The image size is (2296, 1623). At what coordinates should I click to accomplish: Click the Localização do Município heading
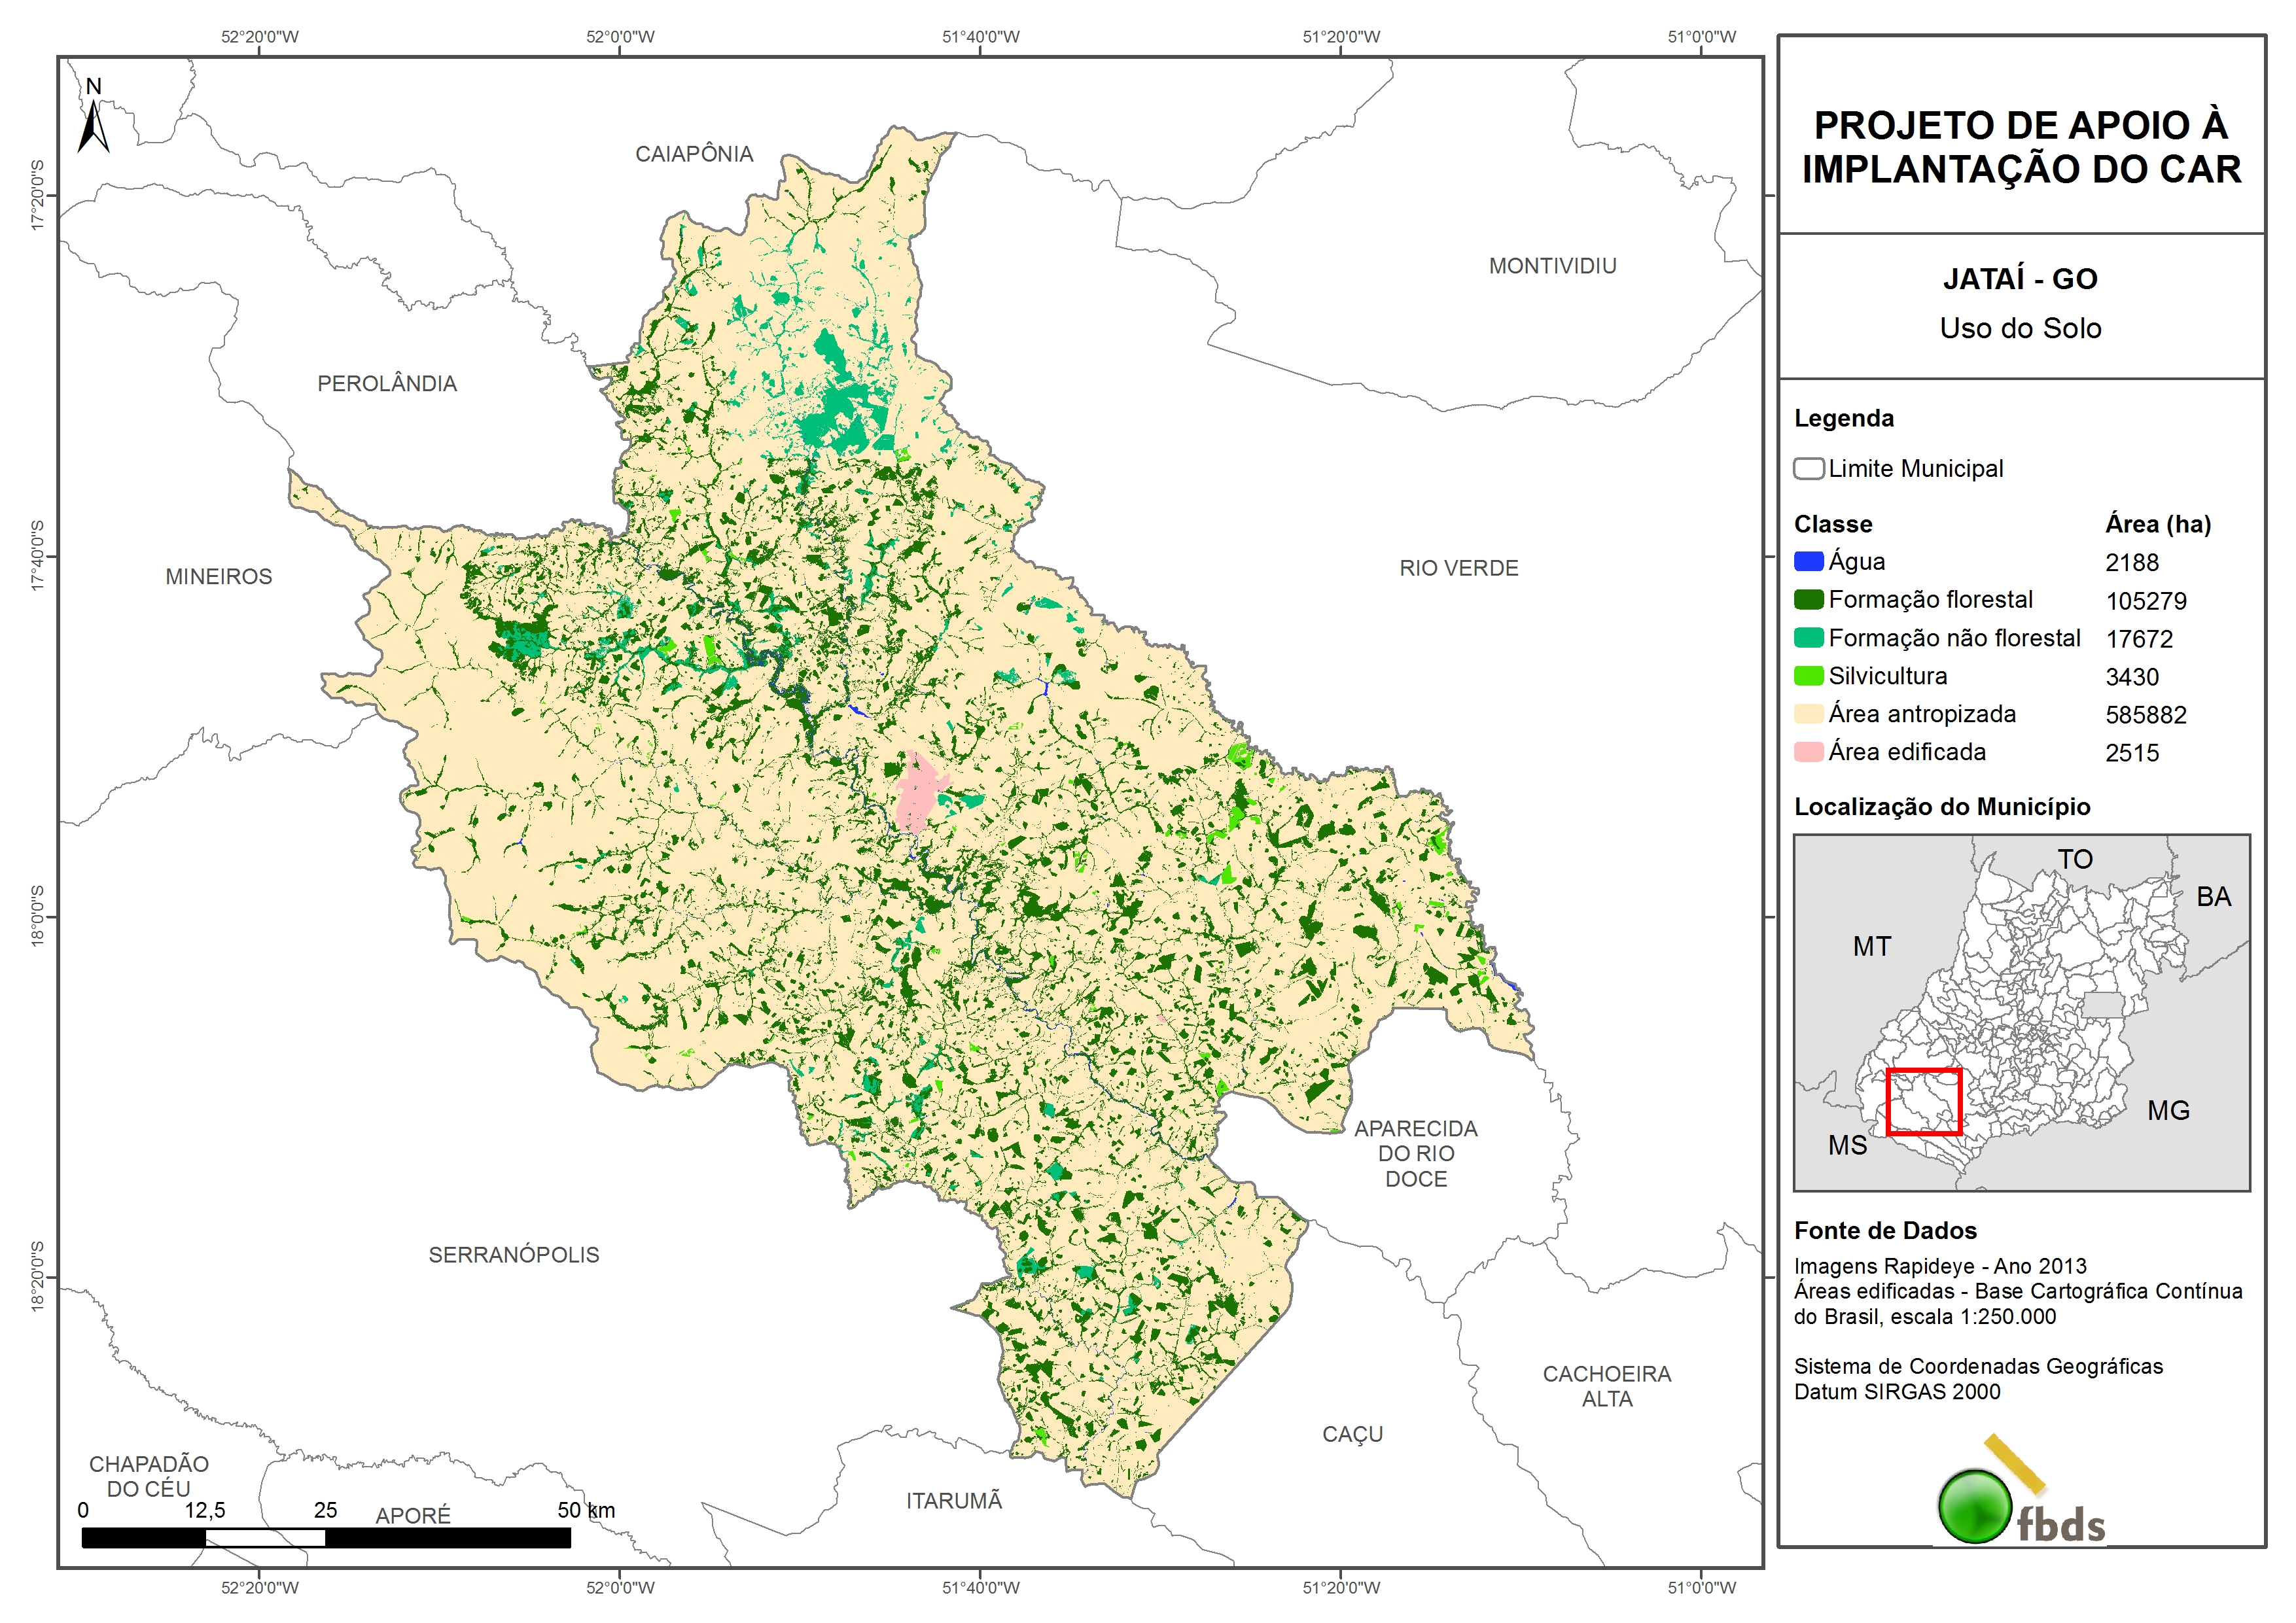(x=1942, y=807)
